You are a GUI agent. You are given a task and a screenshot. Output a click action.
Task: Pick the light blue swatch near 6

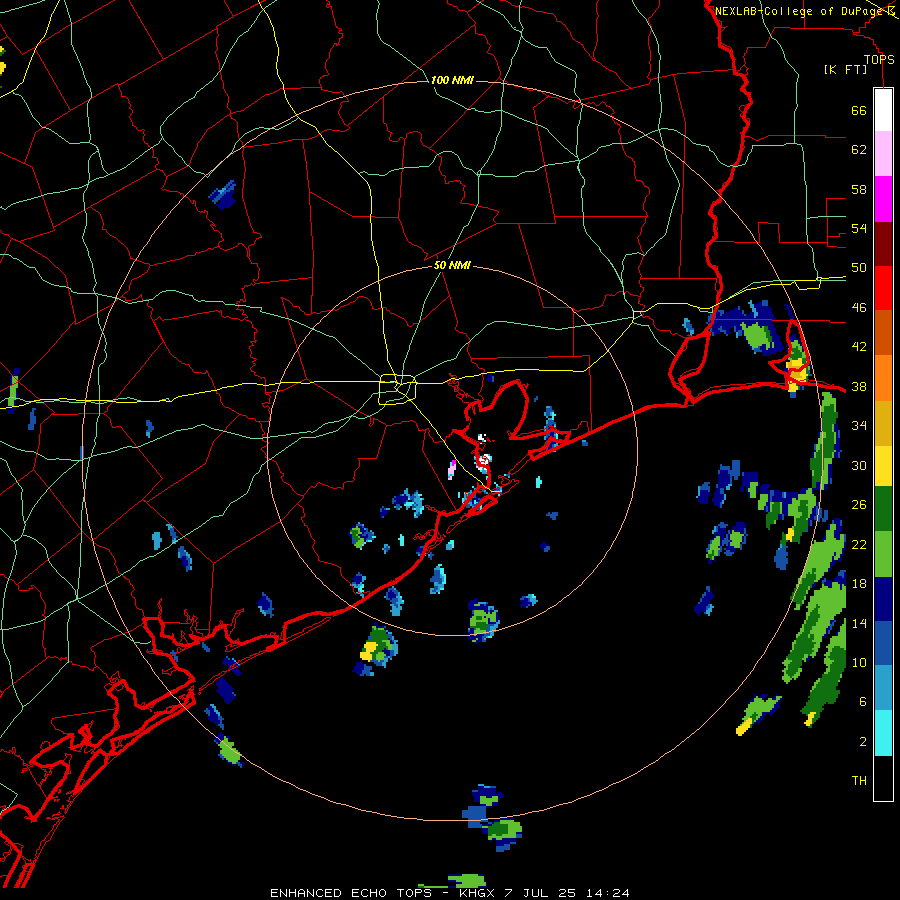coord(883,688)
